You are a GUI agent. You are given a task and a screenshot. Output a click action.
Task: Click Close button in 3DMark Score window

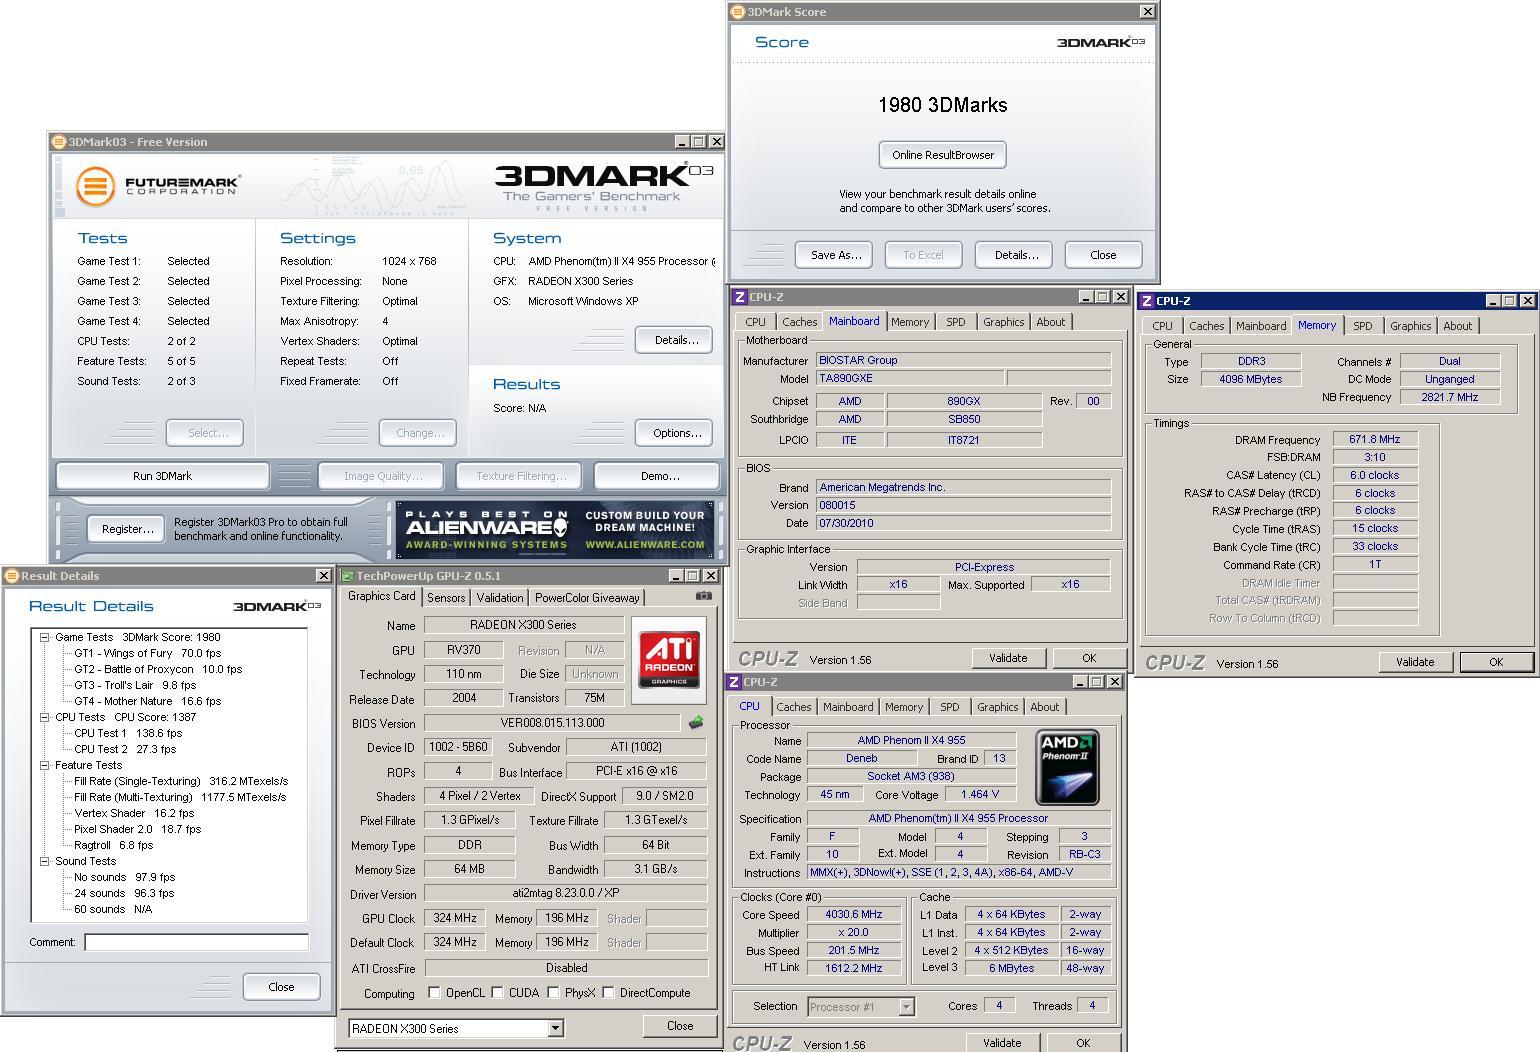coord(1103,255)
